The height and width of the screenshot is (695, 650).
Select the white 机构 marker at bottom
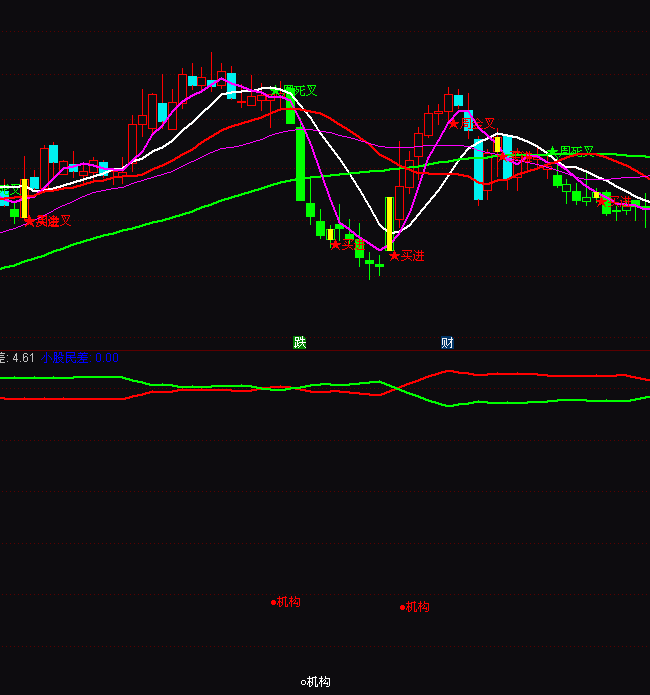pyautogui.click(x=316, y=682)
